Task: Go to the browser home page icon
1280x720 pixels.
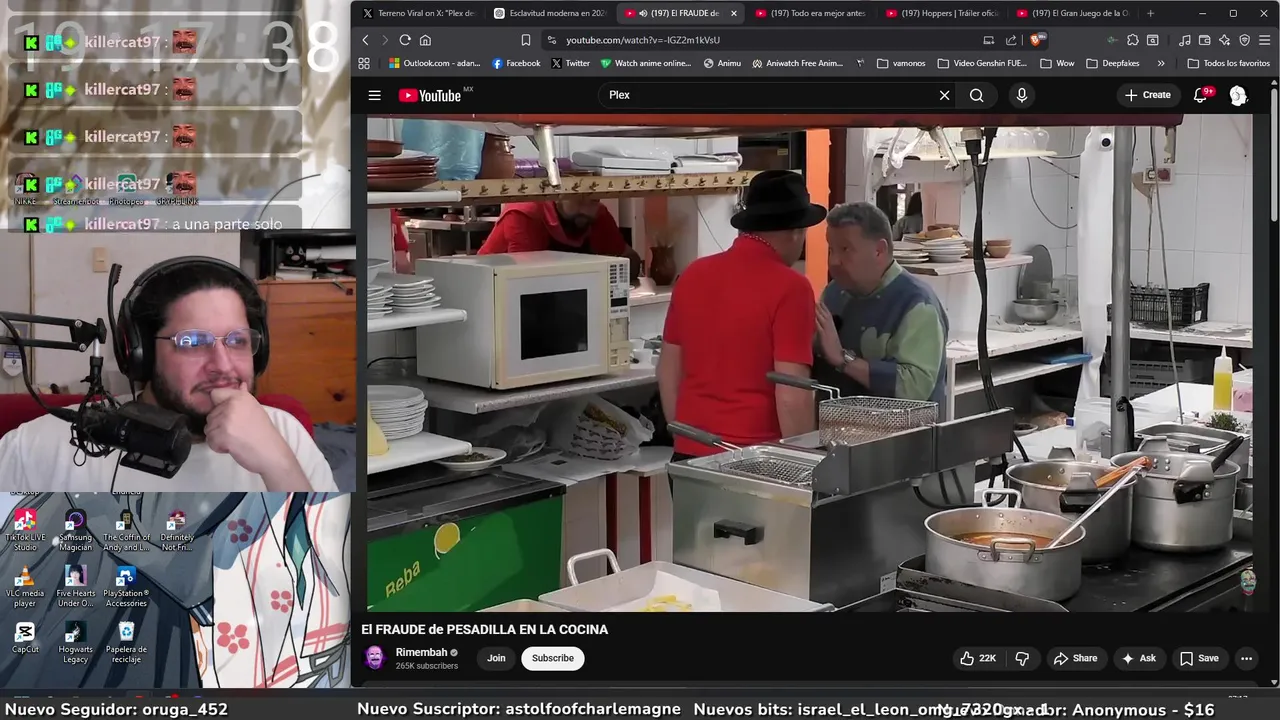Action: tap(425, 40)
